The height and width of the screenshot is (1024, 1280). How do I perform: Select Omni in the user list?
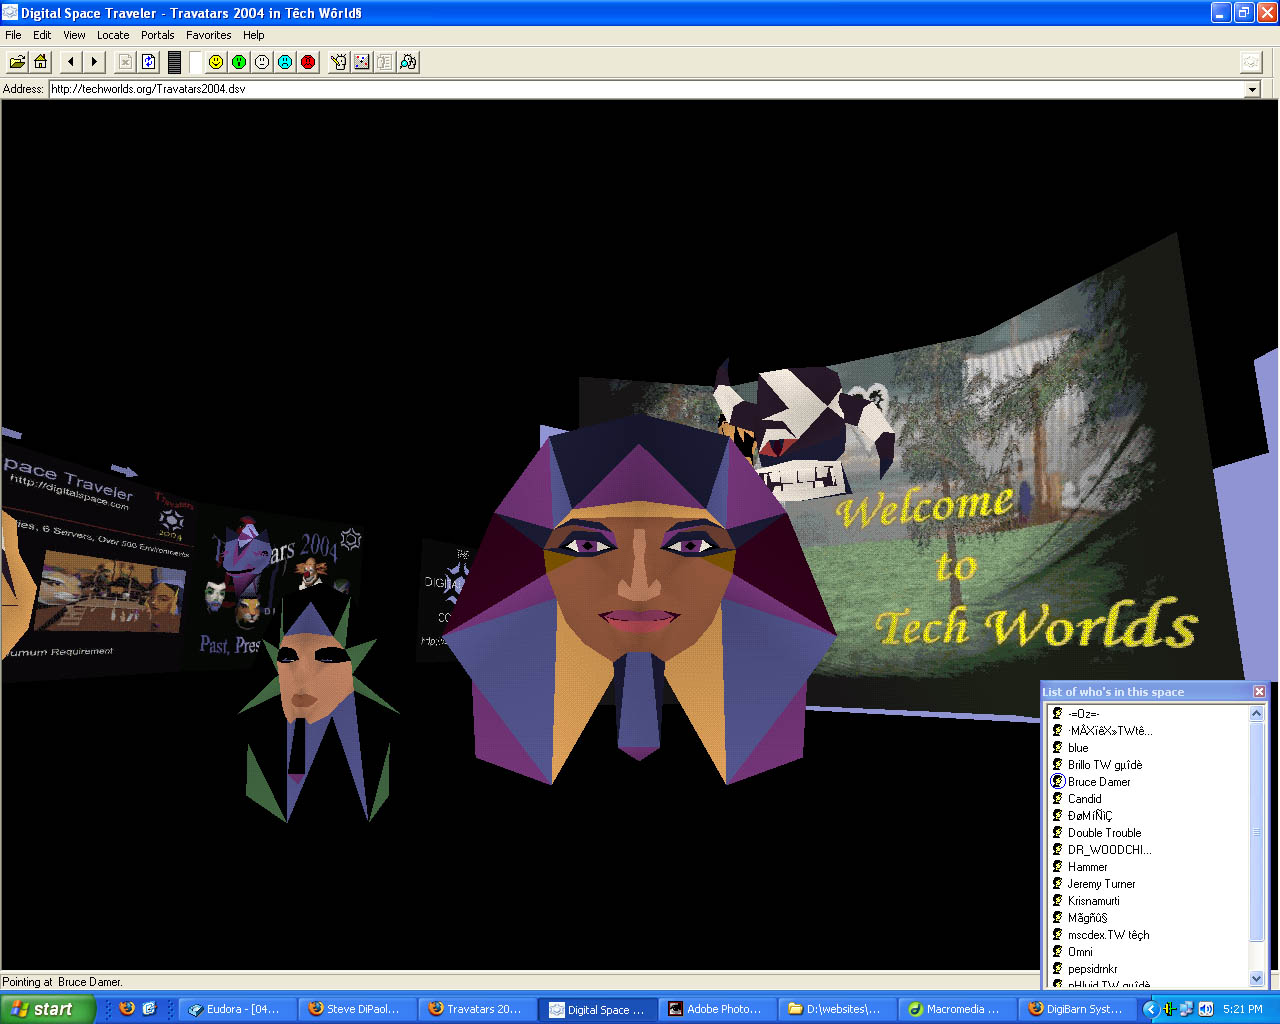(1080, 952)
